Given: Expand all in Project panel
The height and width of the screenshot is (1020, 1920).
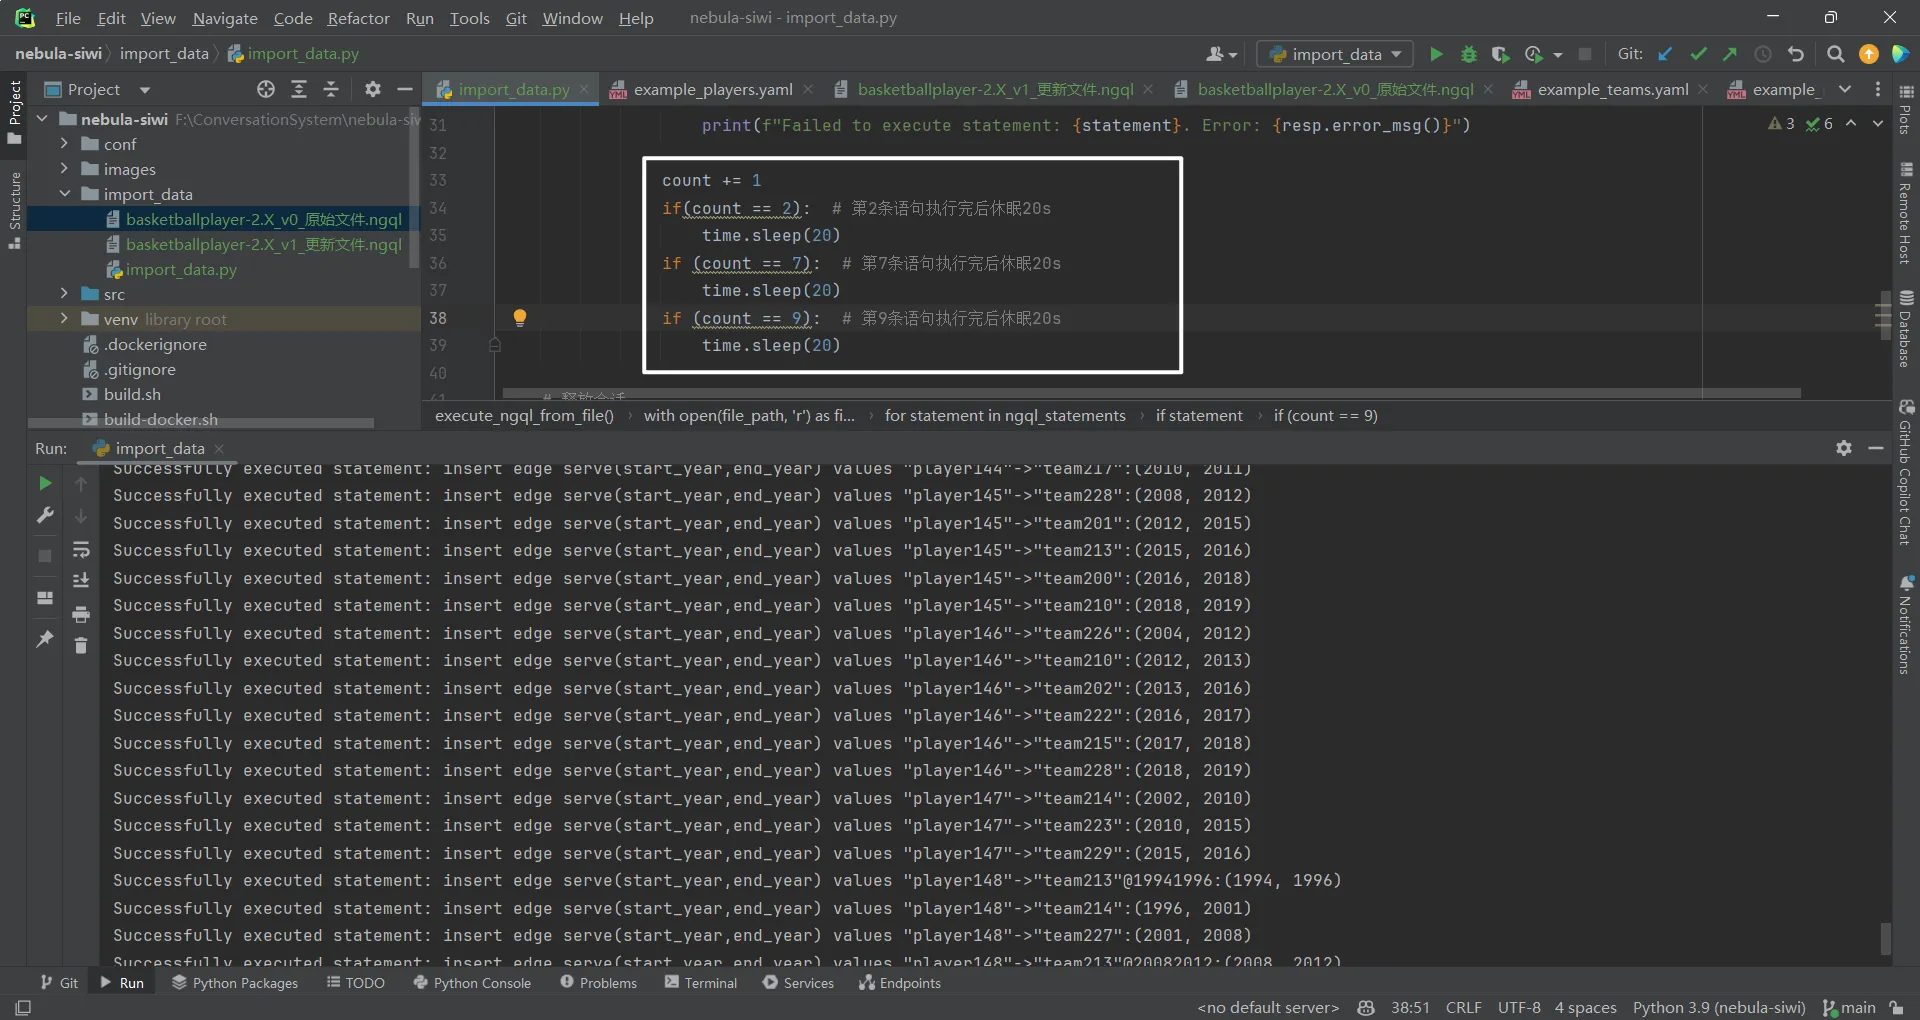Looking at the screenshot, I should [298, 89].
